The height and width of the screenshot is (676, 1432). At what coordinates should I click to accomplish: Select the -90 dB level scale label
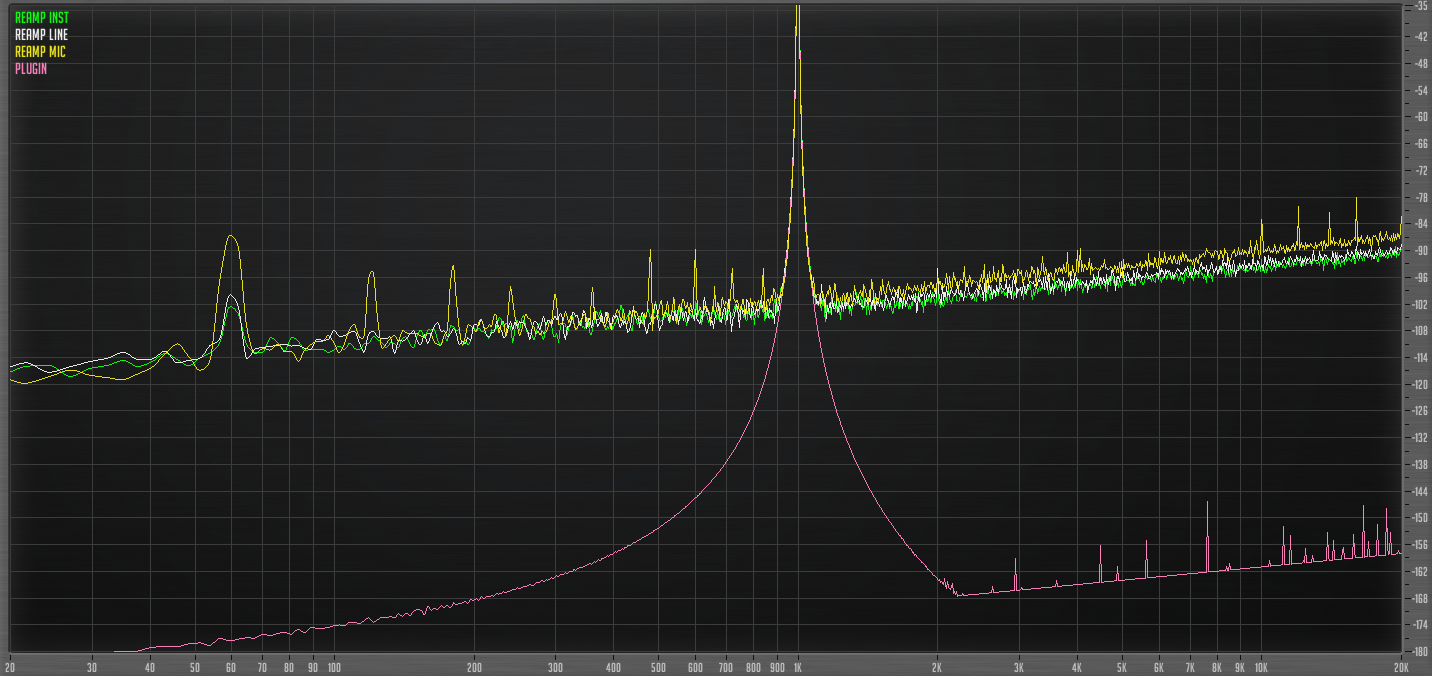pyautogui.click(x=1417, y=251)
